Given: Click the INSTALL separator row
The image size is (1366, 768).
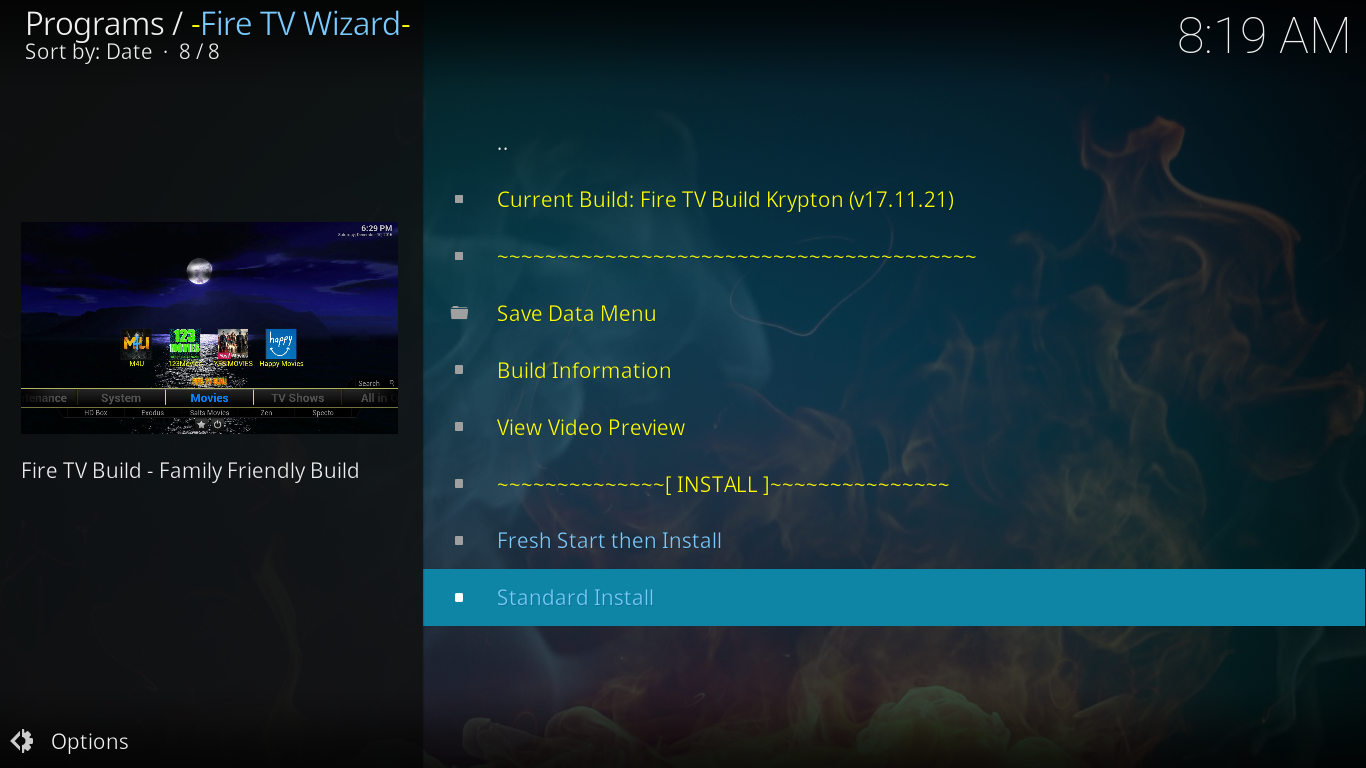Looking at the screenshot, I should pyautogui.click(x=894, y=484).
